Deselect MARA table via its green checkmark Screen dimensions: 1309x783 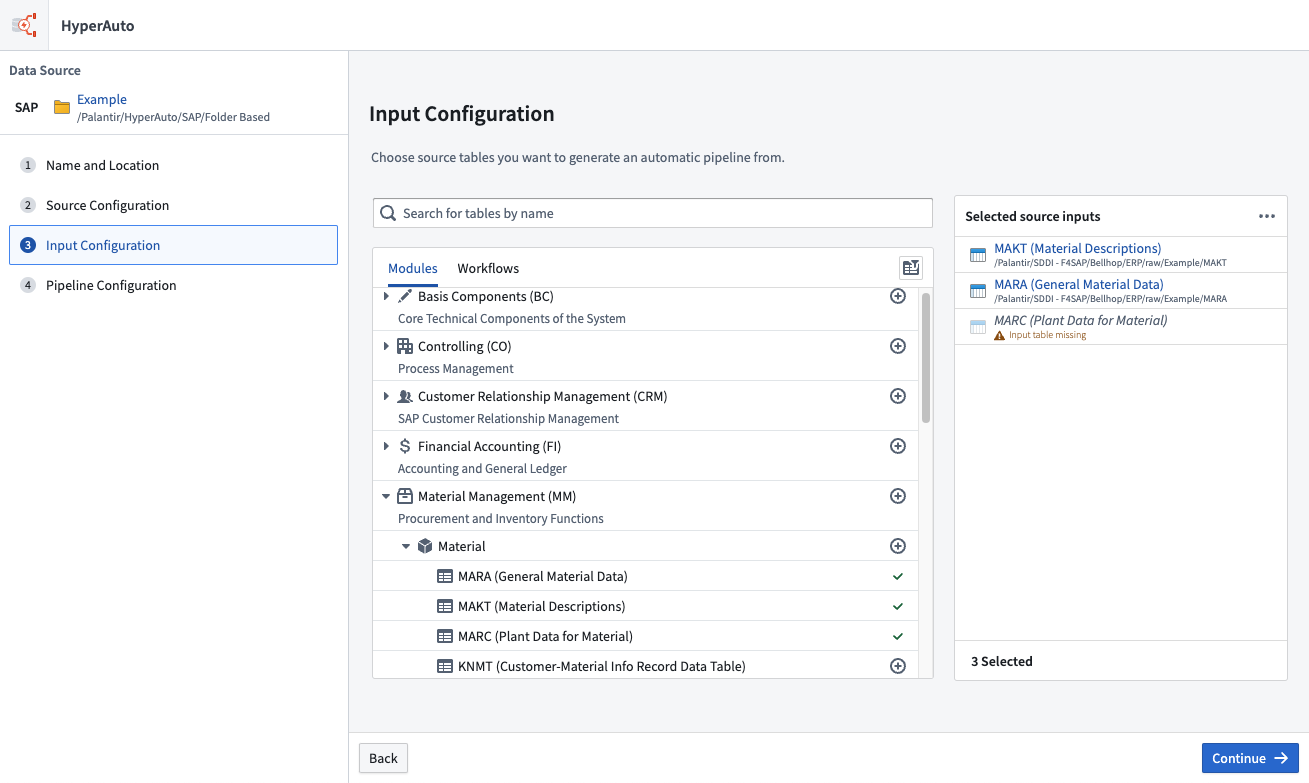(898, 577)
